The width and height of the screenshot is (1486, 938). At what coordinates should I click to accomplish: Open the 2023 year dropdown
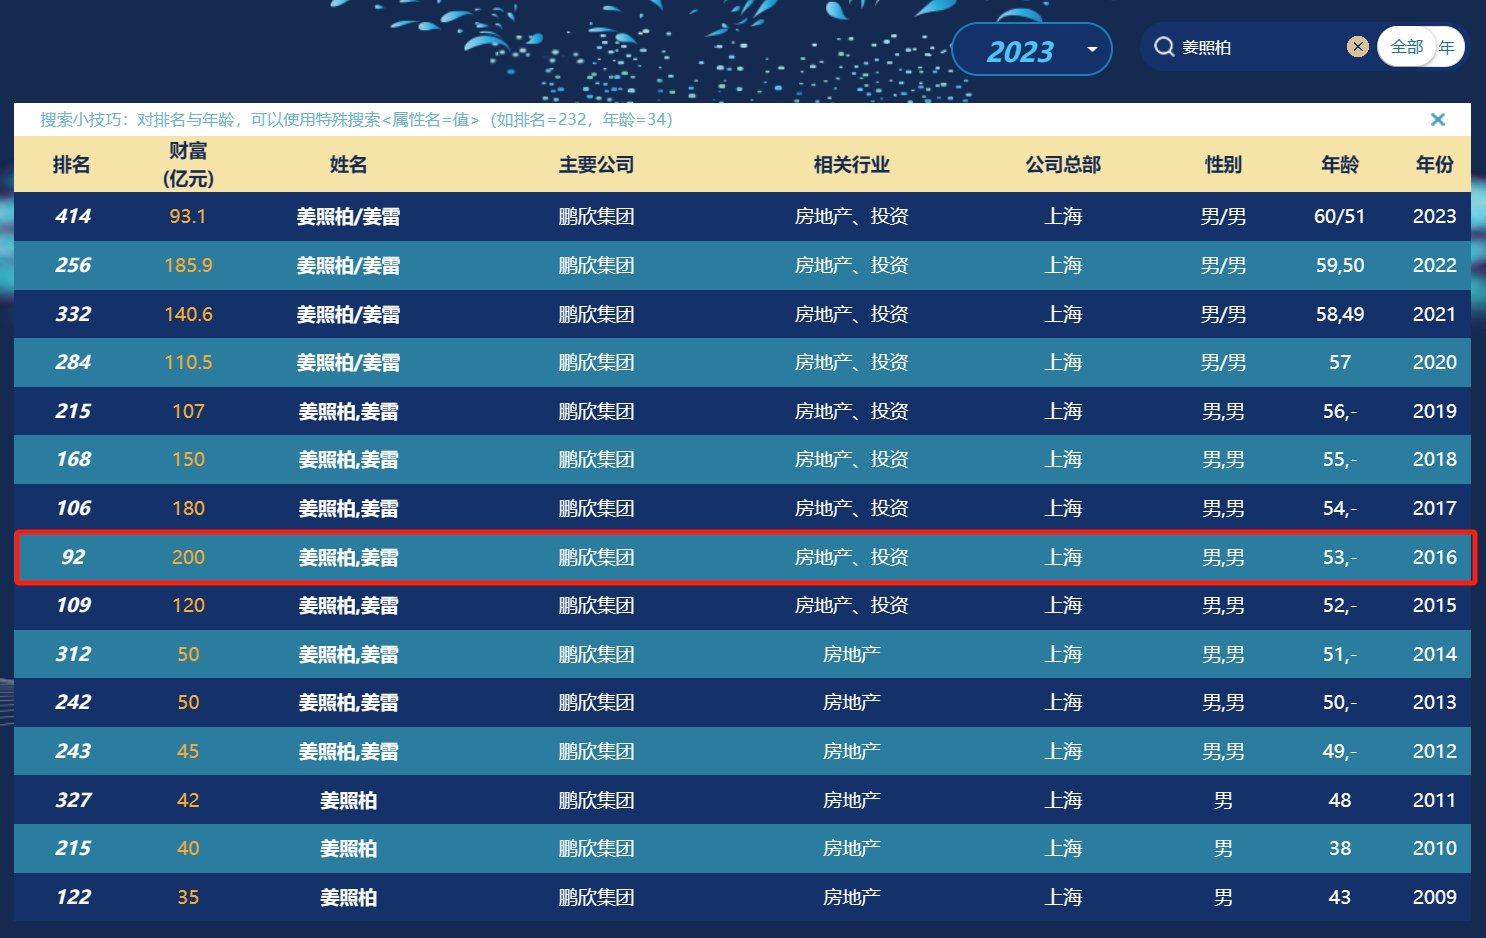point(1031,49)
